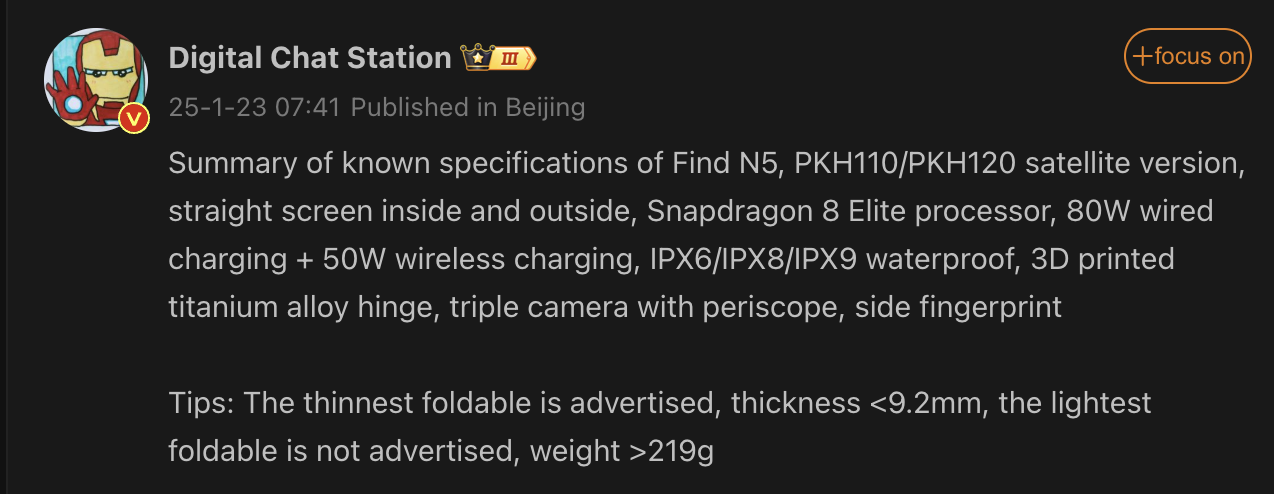
Task: Click the plus icon in the focus button
Action: click(1141, 56)
